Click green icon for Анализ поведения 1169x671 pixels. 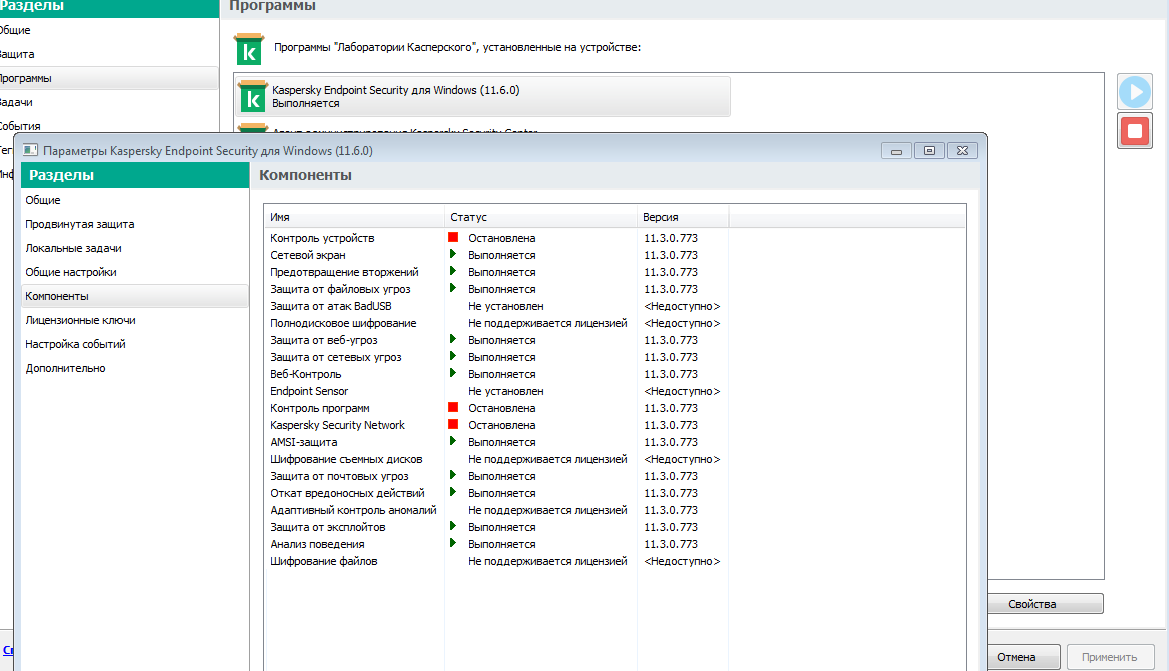pos(453,544)
